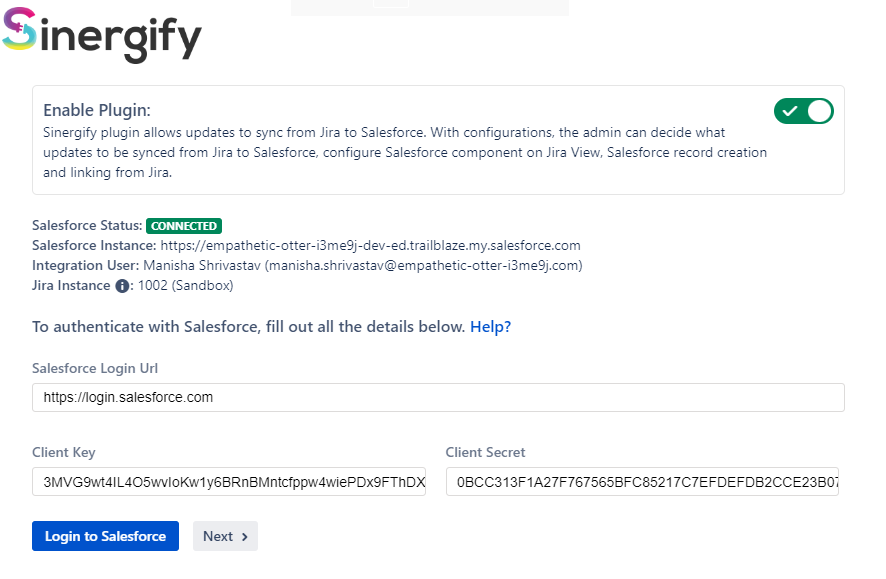Click the Enable Plugin heading
The height and width of the screenshot is (579, 886).
(x=97, y=110)
